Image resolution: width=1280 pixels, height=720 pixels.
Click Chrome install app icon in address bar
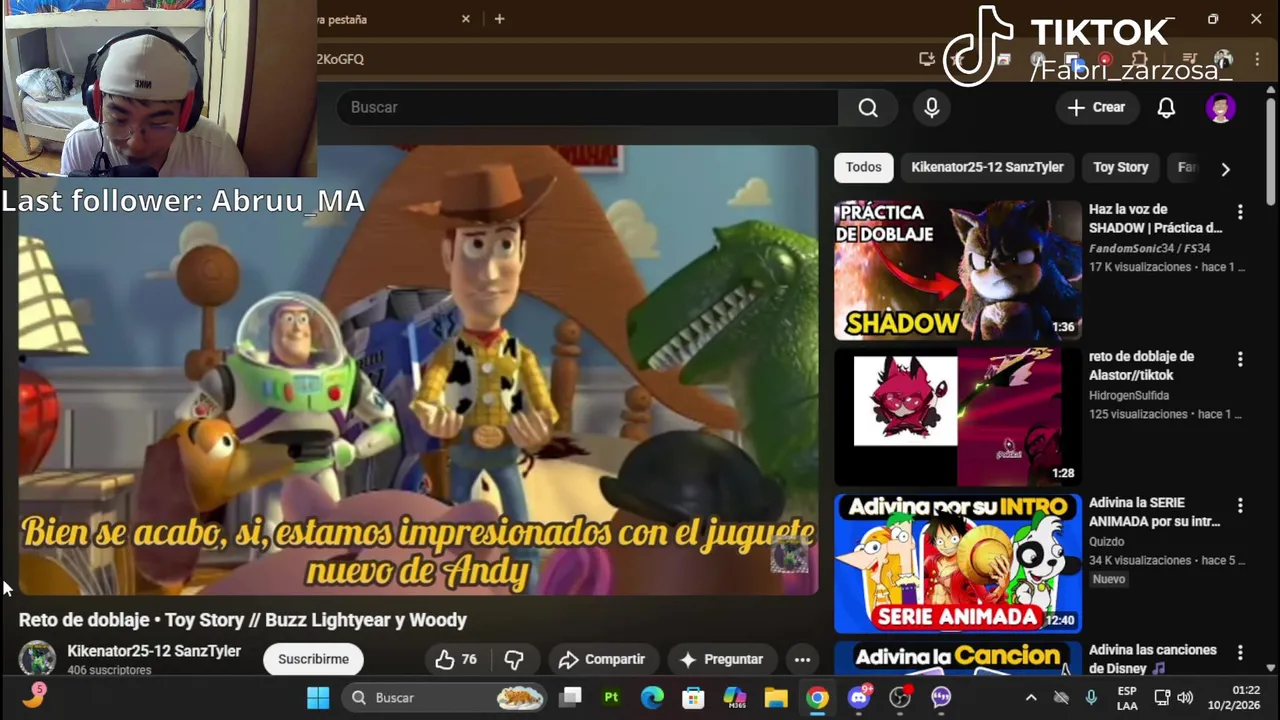927,59
